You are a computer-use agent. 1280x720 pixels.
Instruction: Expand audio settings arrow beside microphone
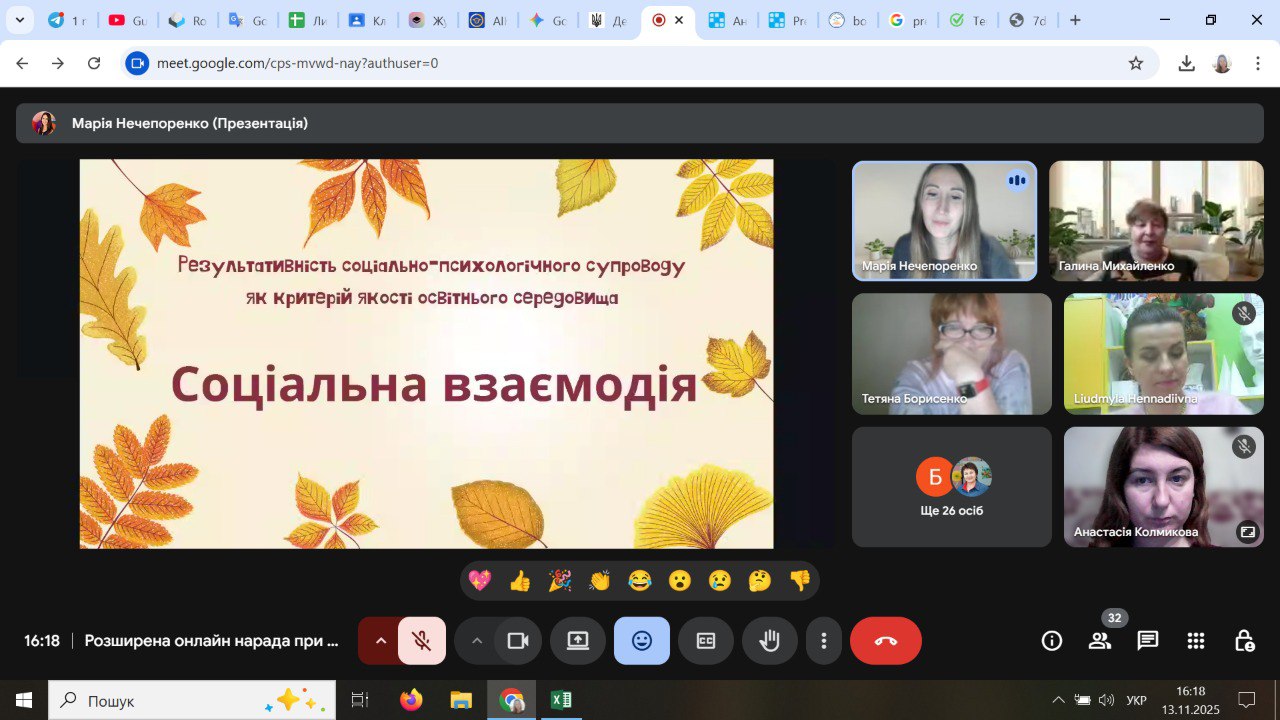point(380,641)
